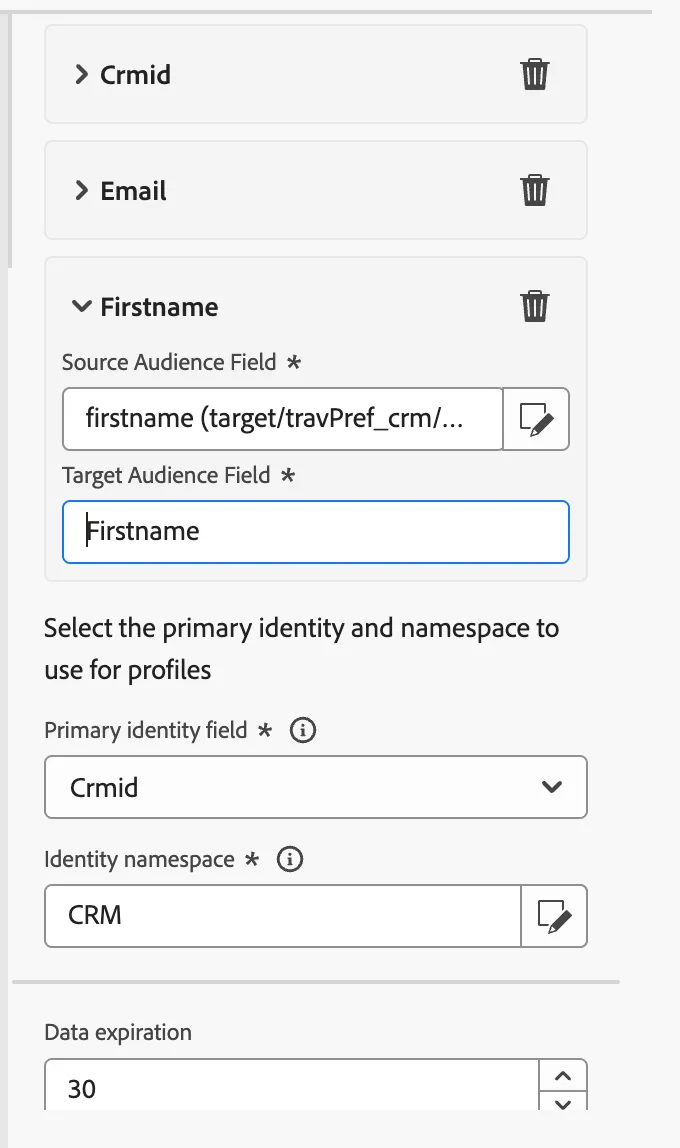Increase the Data expiration value
The height and width of the screenshot is (1148, 680).
tap(563, 1076)
